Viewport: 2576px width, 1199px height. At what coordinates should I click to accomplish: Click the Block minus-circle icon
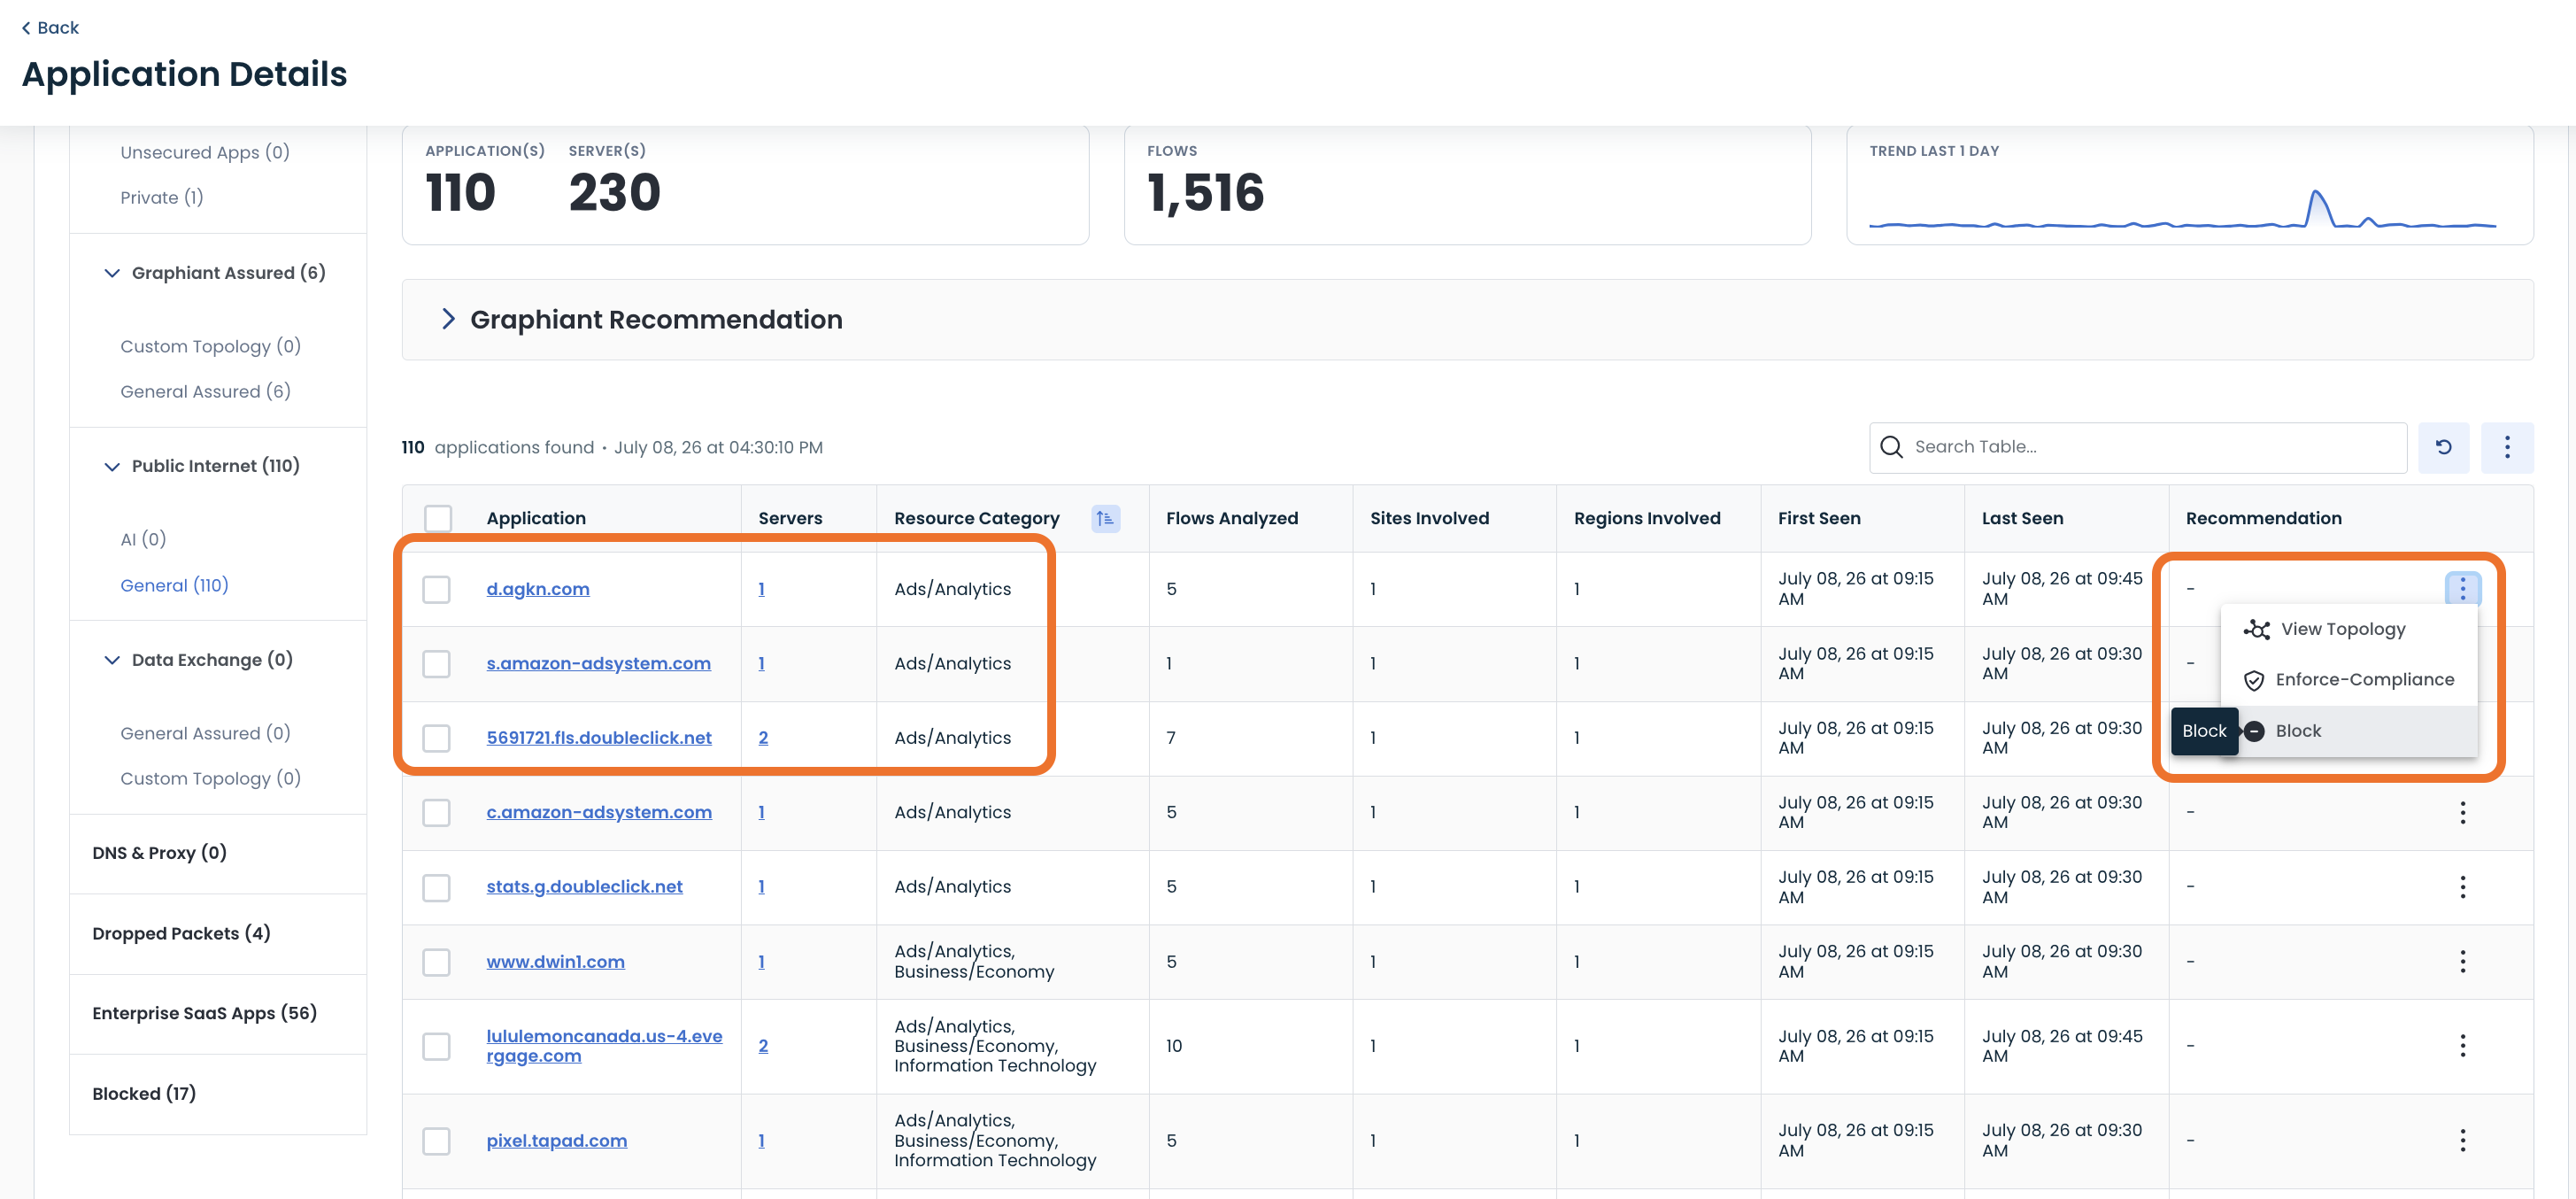[2254, 731]
